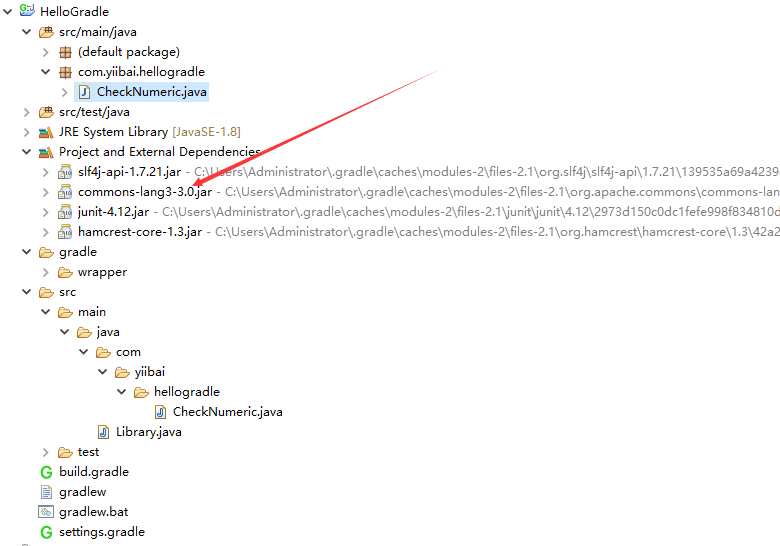This screenshot has width=780, height=546.
Task: Collapse the com.yiibai.hellogradle package
Action: click(46, 72)
